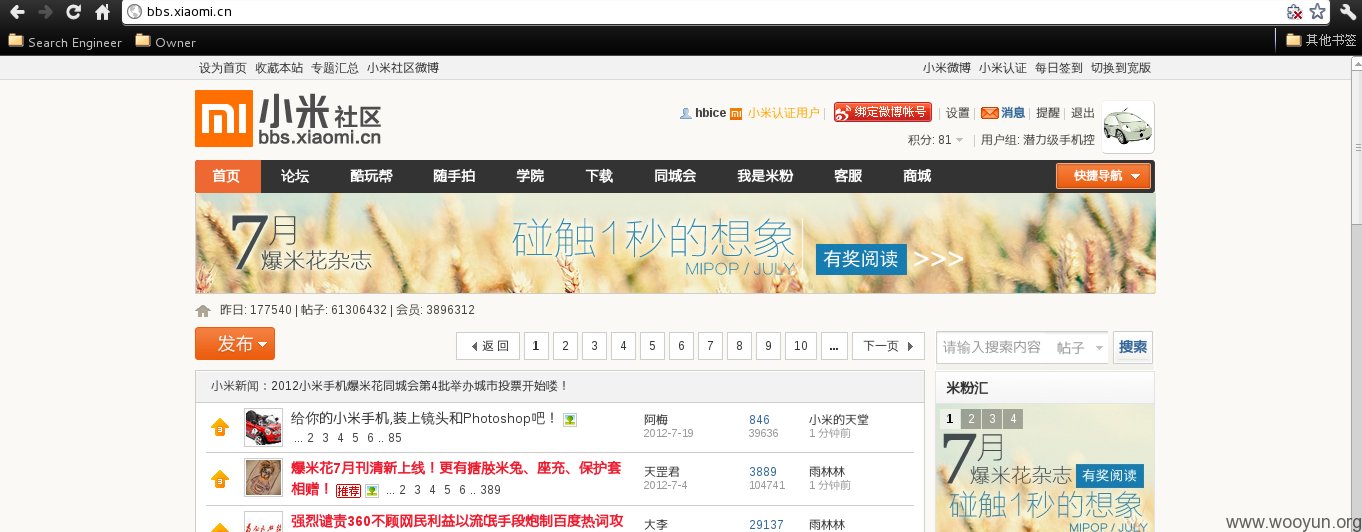Click the 搜索 button
This screenshot has width=1362, height=532.
click(1133, 347)
